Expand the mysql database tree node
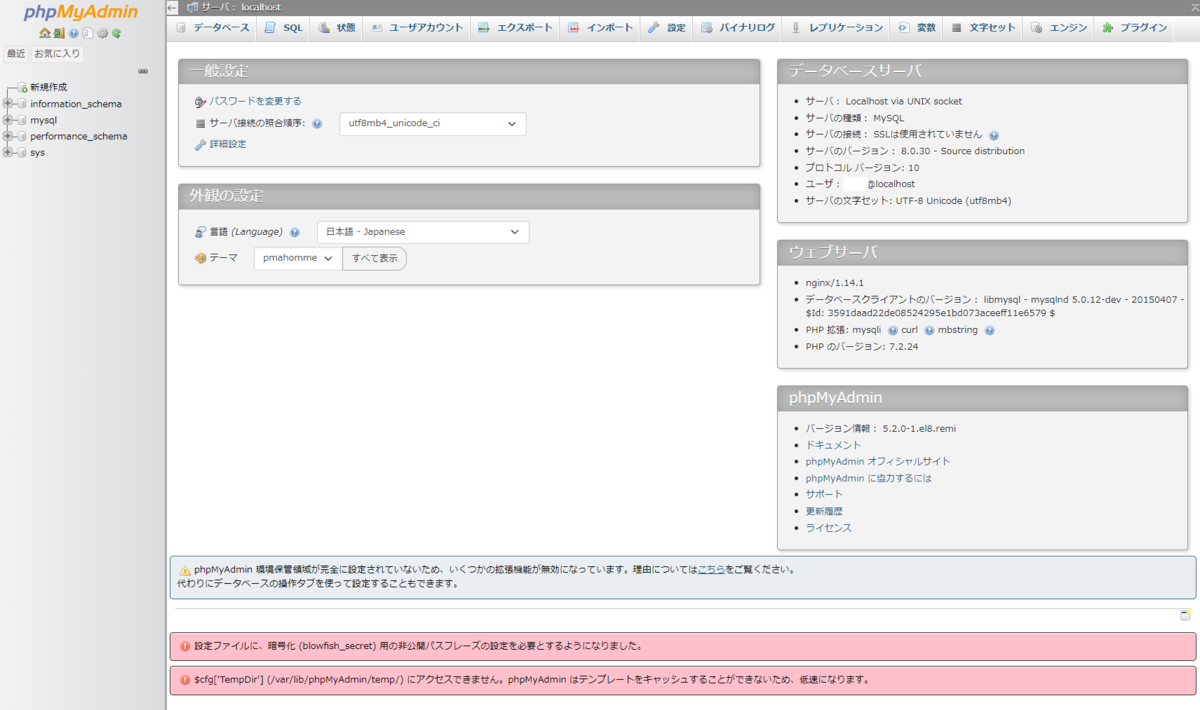 [x=8, y=119]
